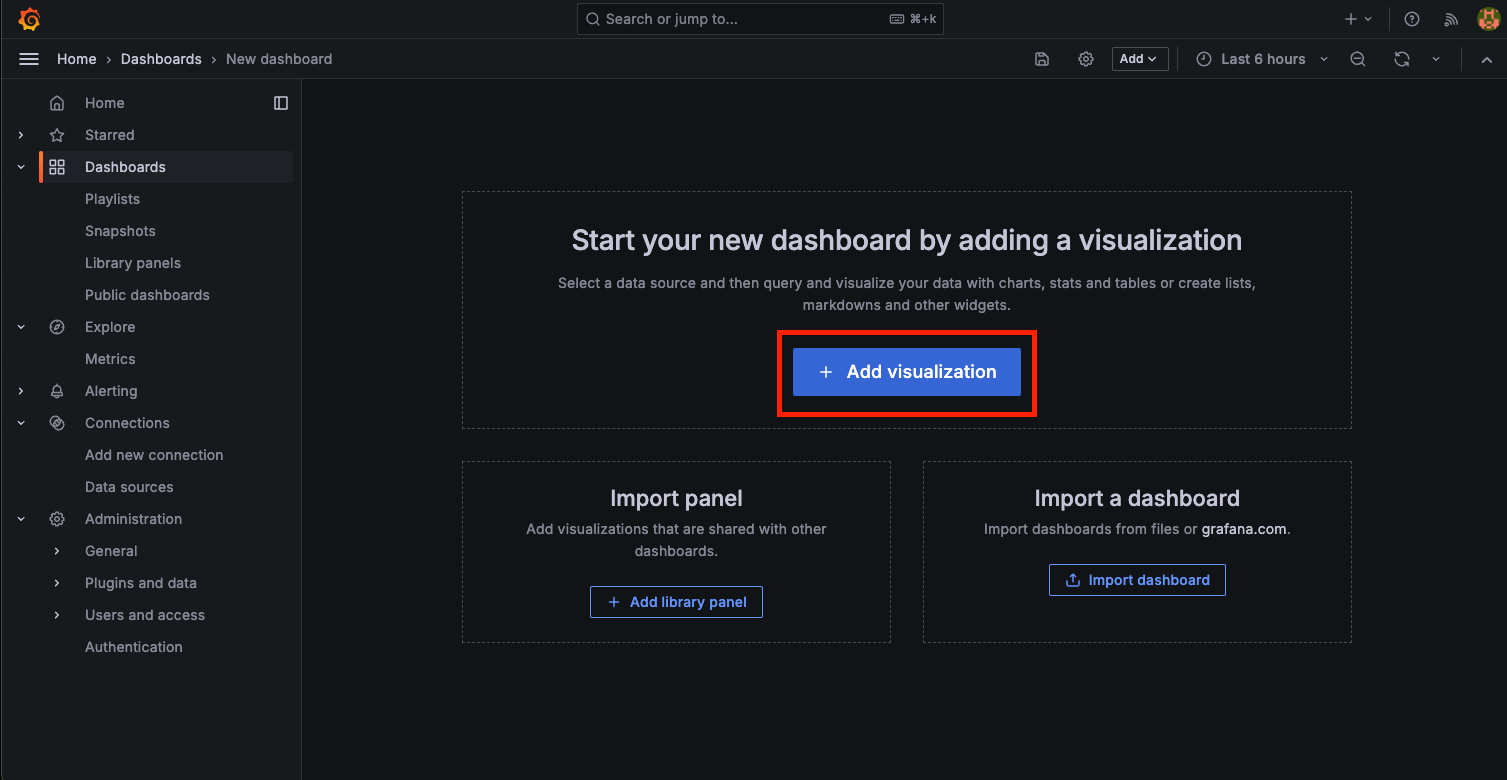Collapse the Explore section chevron
The height and width of the screenshot is (780, 1507).
[21, 327]
